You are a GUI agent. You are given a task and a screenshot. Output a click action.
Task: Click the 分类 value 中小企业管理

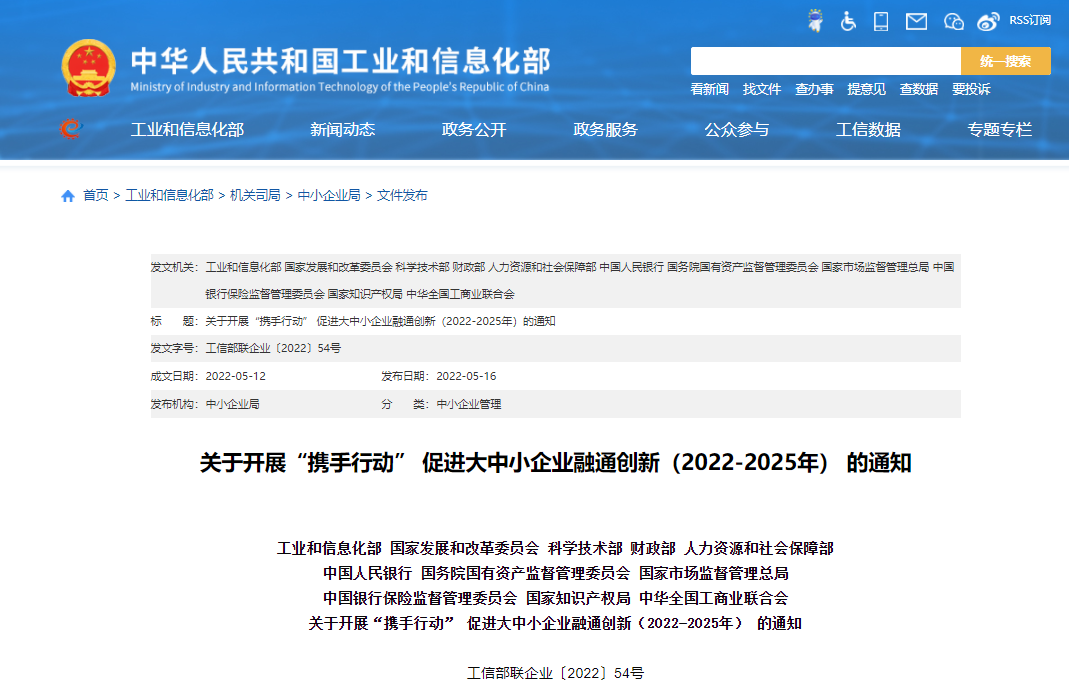[x=469, y=404]
